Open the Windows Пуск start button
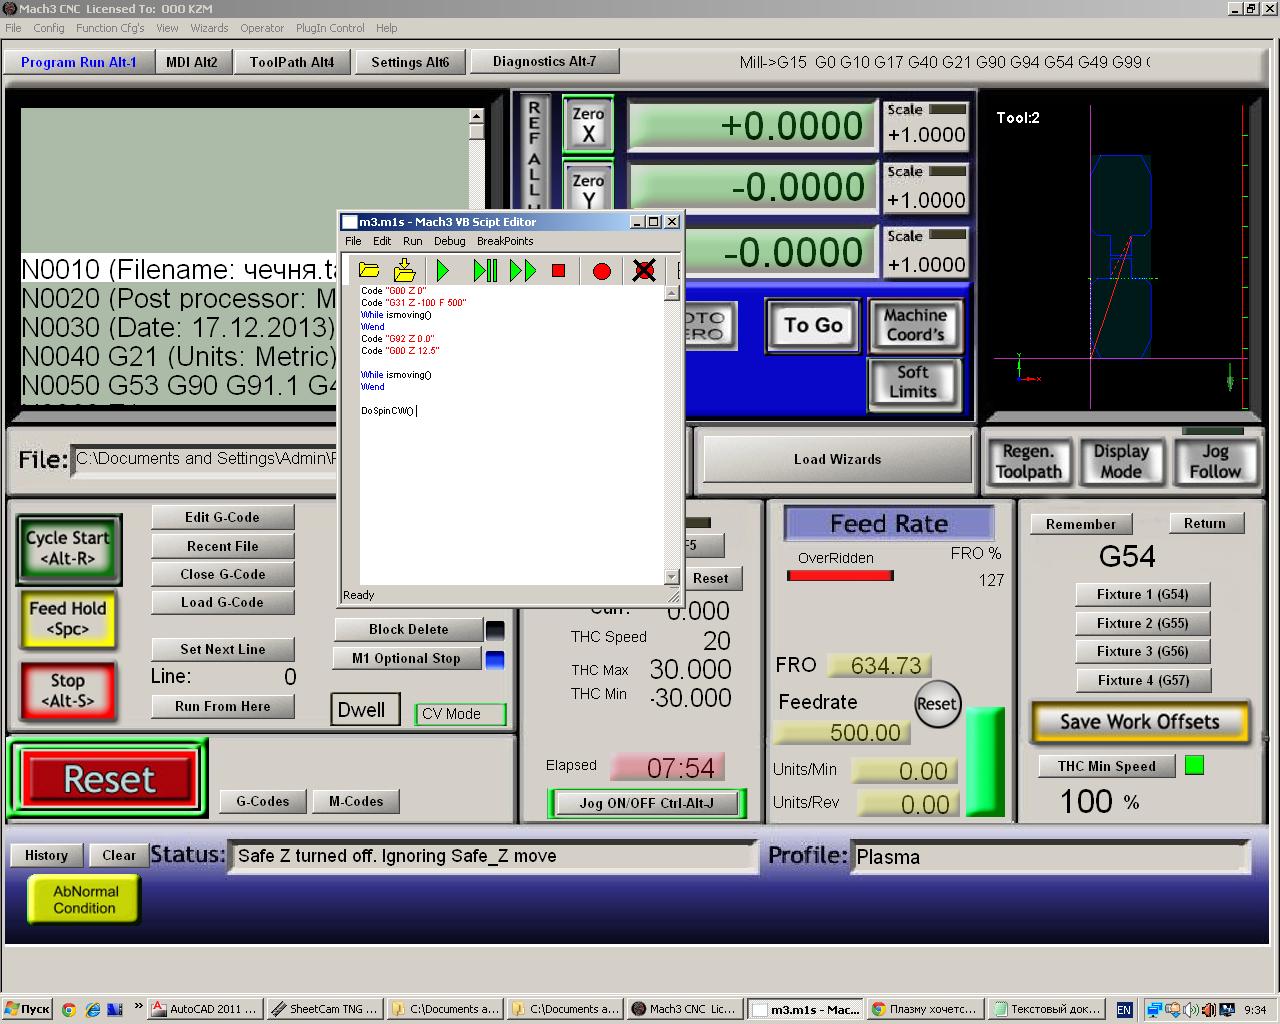Screen dimensions: 1280x1024 [27, 1009]
